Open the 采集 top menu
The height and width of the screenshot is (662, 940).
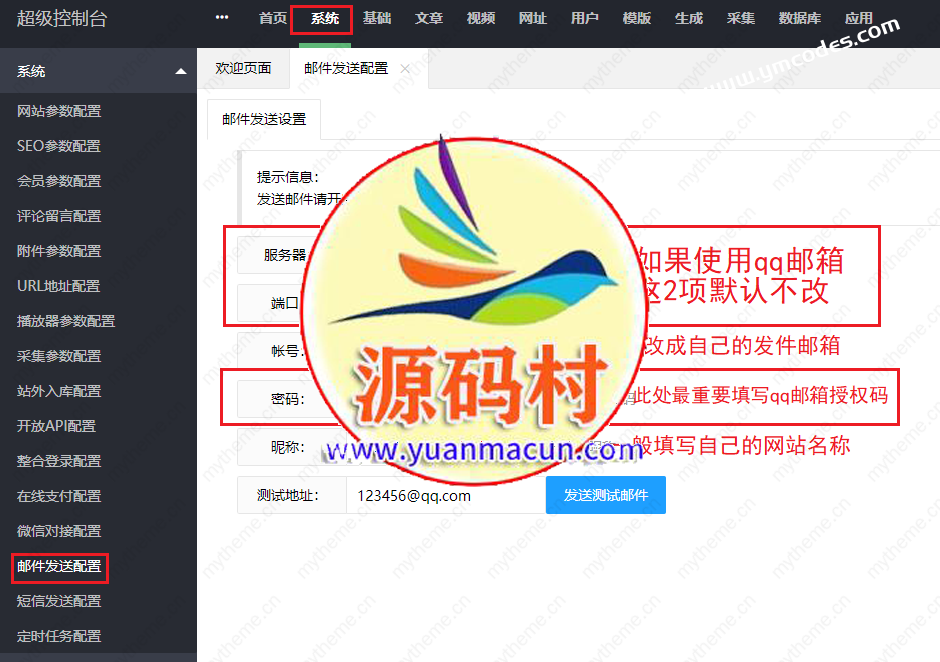coord(741,19)
